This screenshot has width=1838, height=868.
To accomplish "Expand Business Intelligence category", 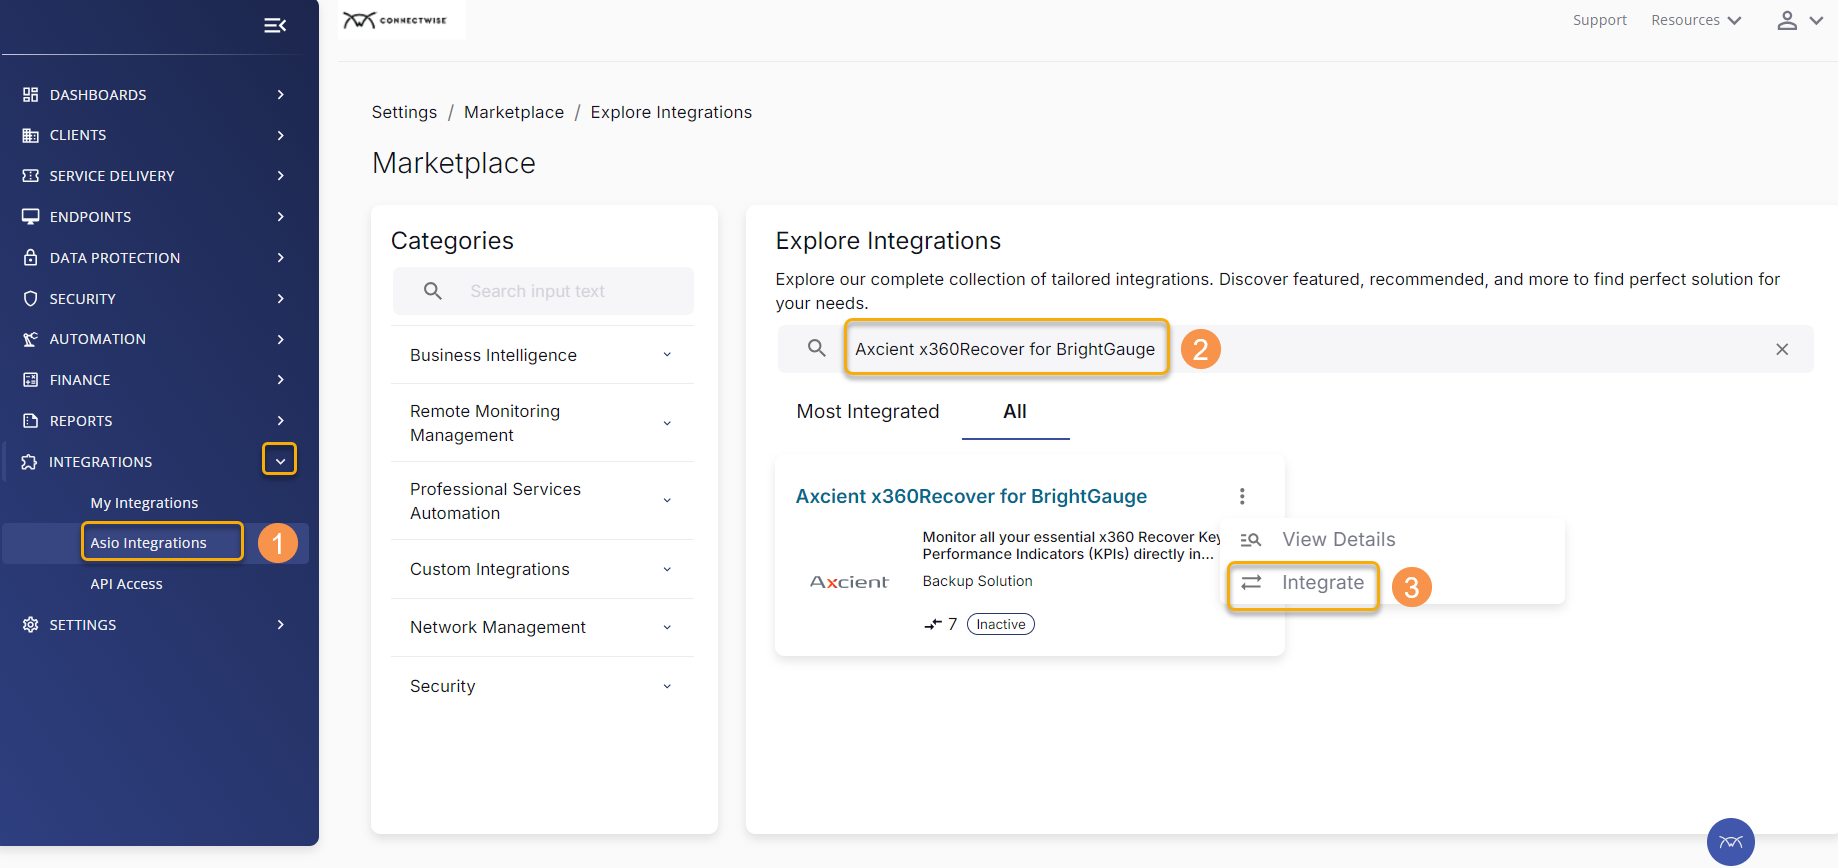I will (542, 355).
